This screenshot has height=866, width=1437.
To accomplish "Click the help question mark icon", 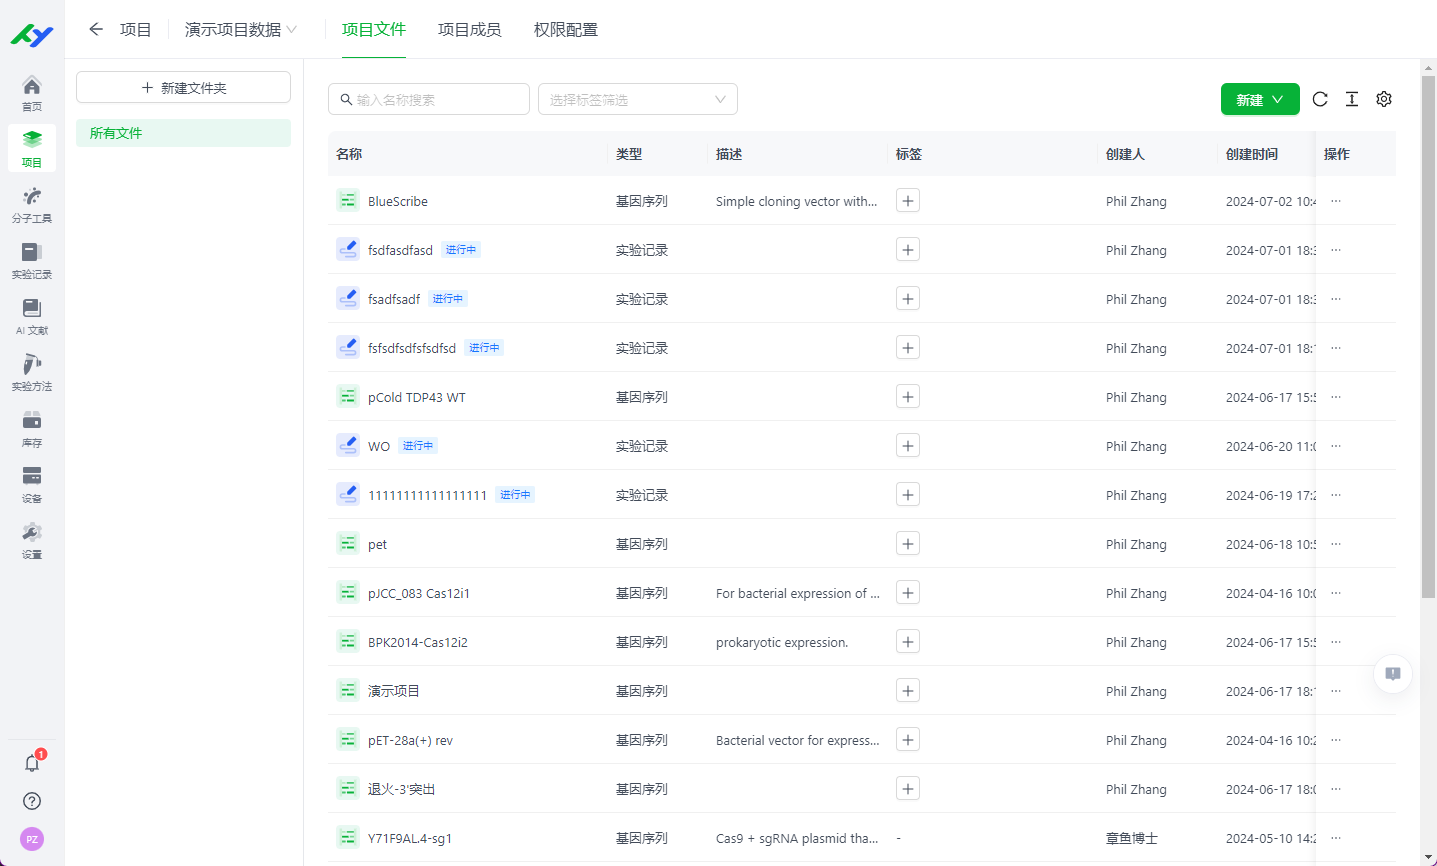I will (32, 801).
